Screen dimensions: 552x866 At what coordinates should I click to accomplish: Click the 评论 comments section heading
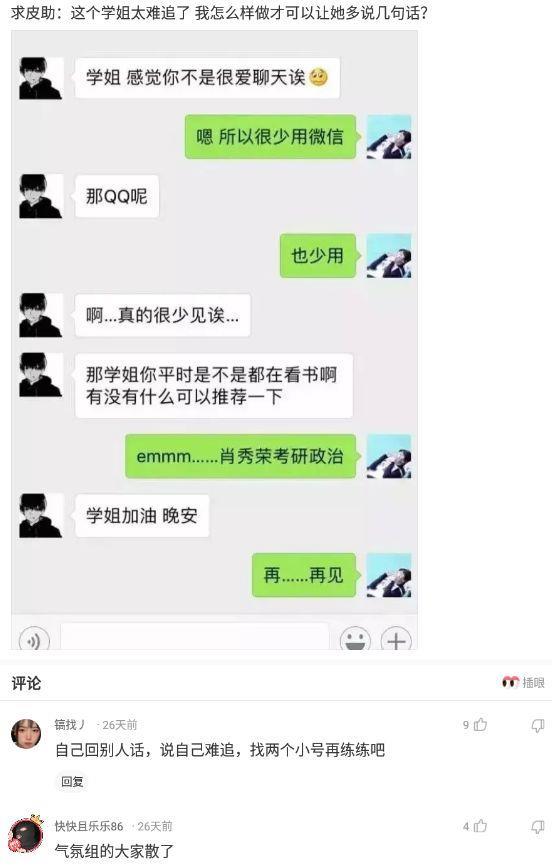(26, 683)
